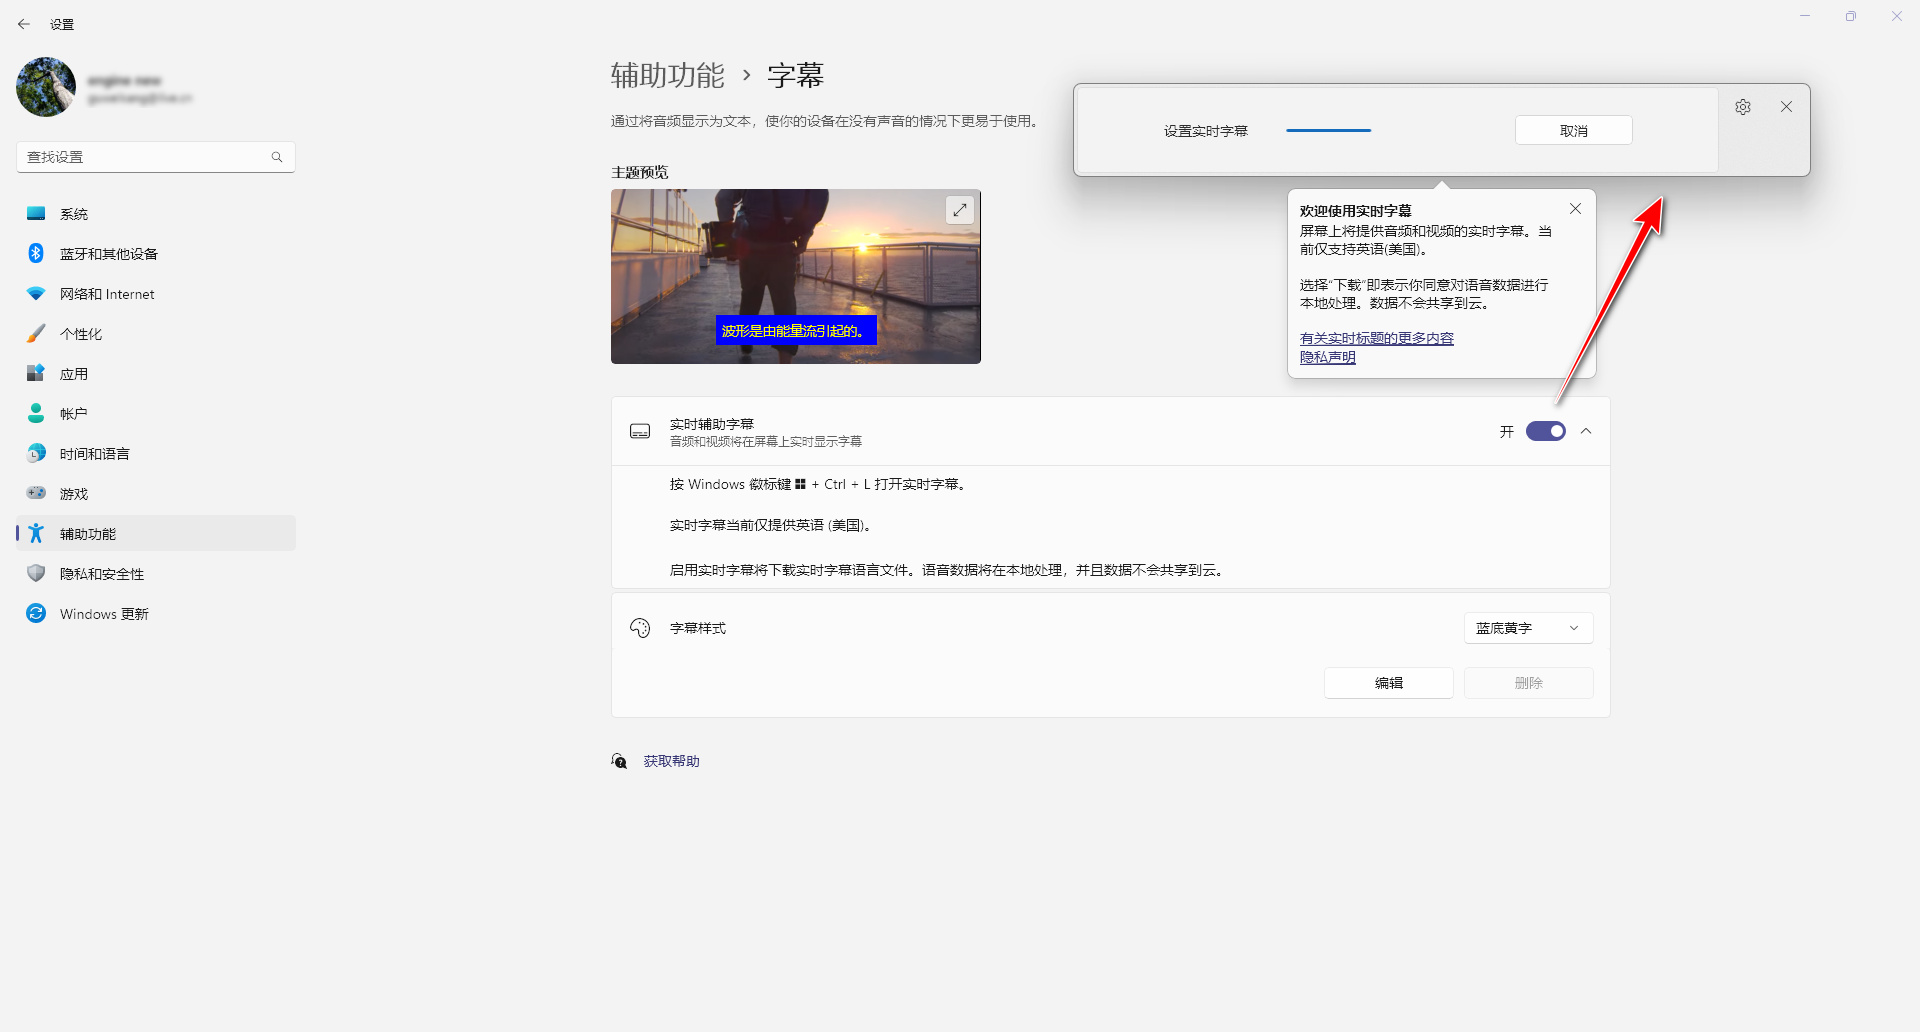Click the search magnifier icon
The image size is (1920, 1032).
coord(277,157)
